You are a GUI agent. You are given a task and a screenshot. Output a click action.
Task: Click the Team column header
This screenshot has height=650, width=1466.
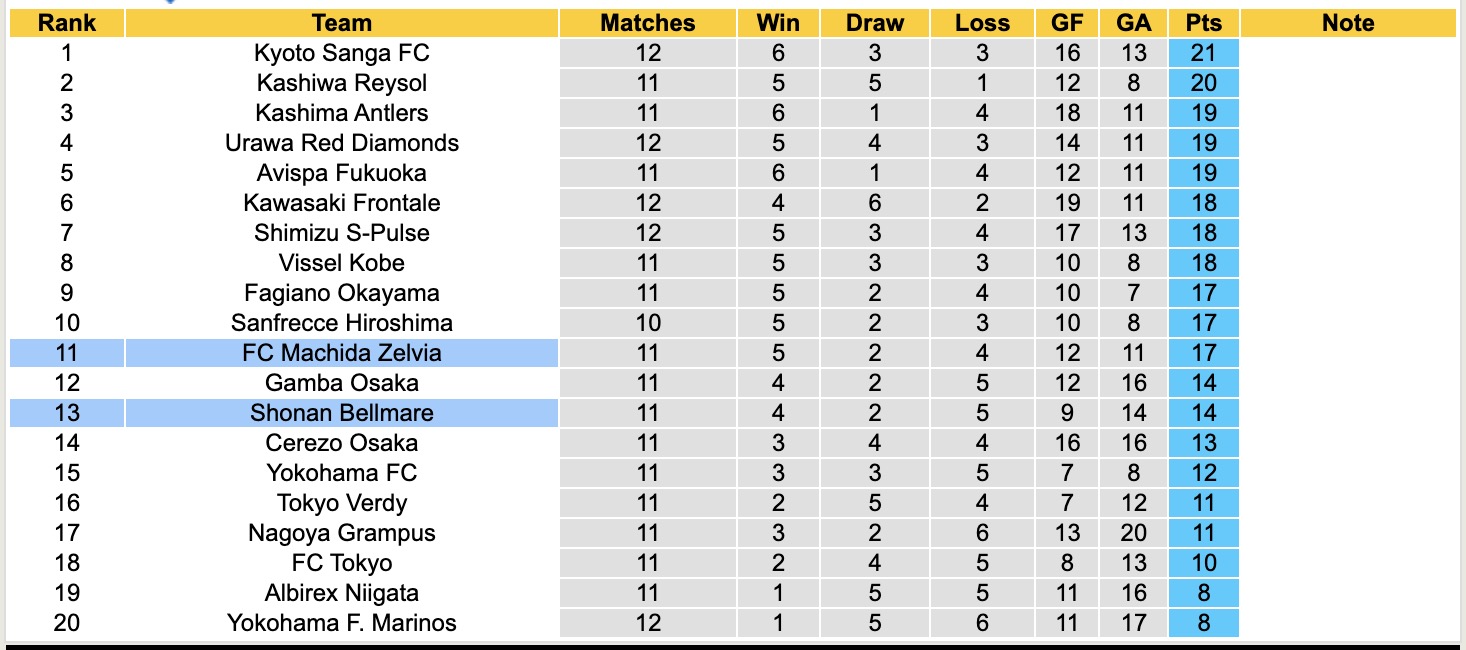[341, 23]
